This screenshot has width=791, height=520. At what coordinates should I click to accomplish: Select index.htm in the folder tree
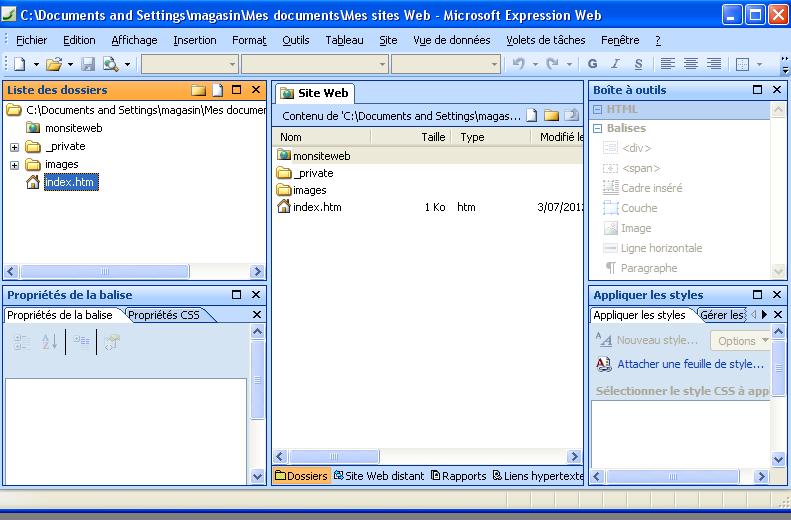coord(71,182)
